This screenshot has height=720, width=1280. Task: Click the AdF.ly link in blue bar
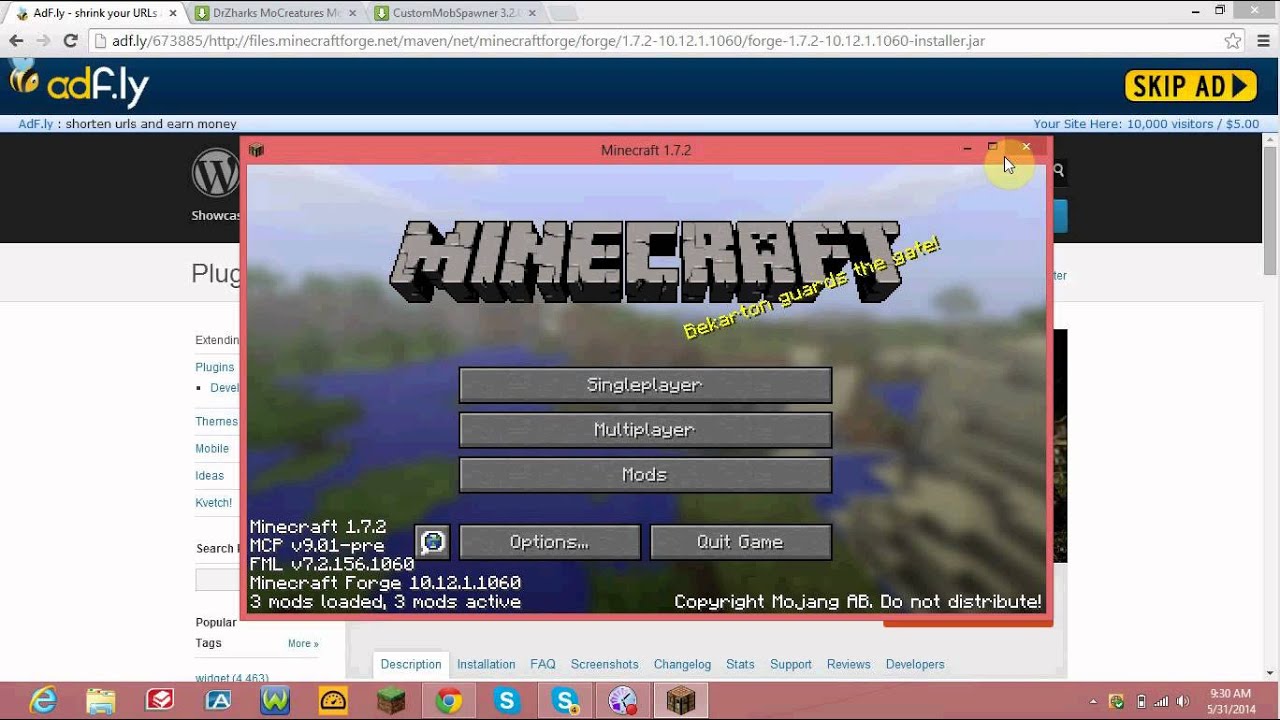click(x=35, y=124)
